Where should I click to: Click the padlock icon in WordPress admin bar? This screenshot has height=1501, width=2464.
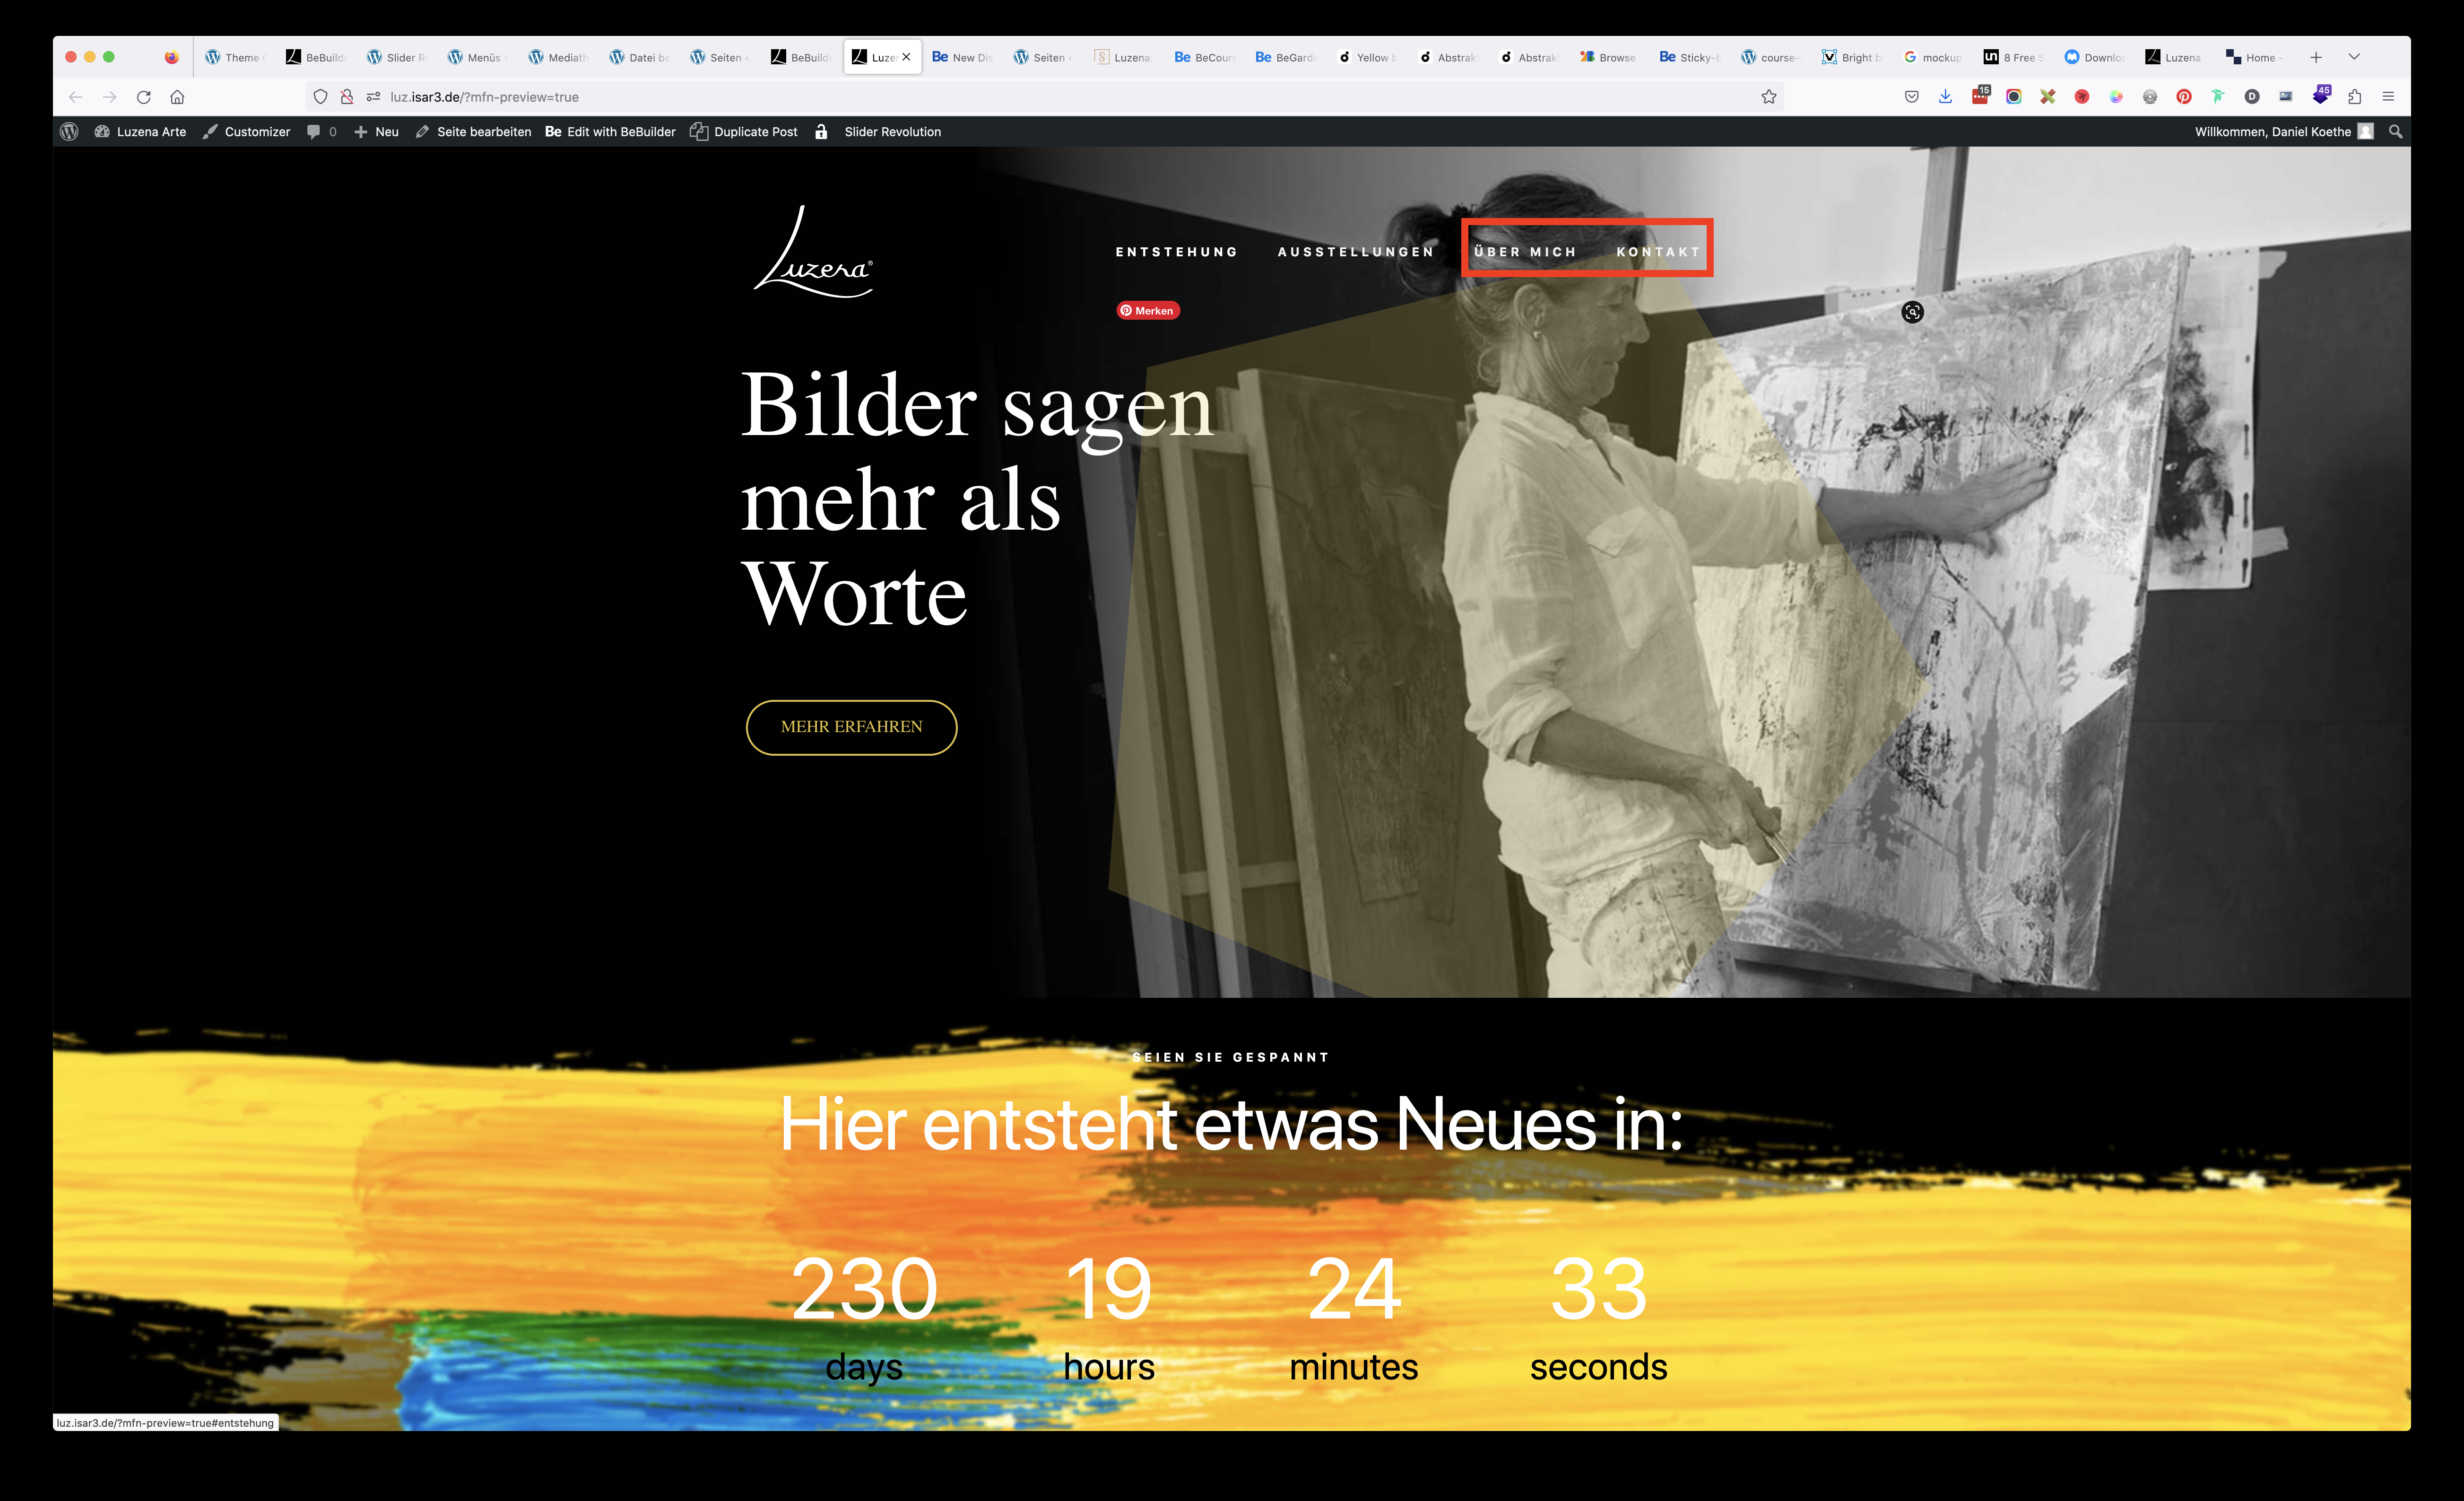pyautogui.click(x=821, y=132)
